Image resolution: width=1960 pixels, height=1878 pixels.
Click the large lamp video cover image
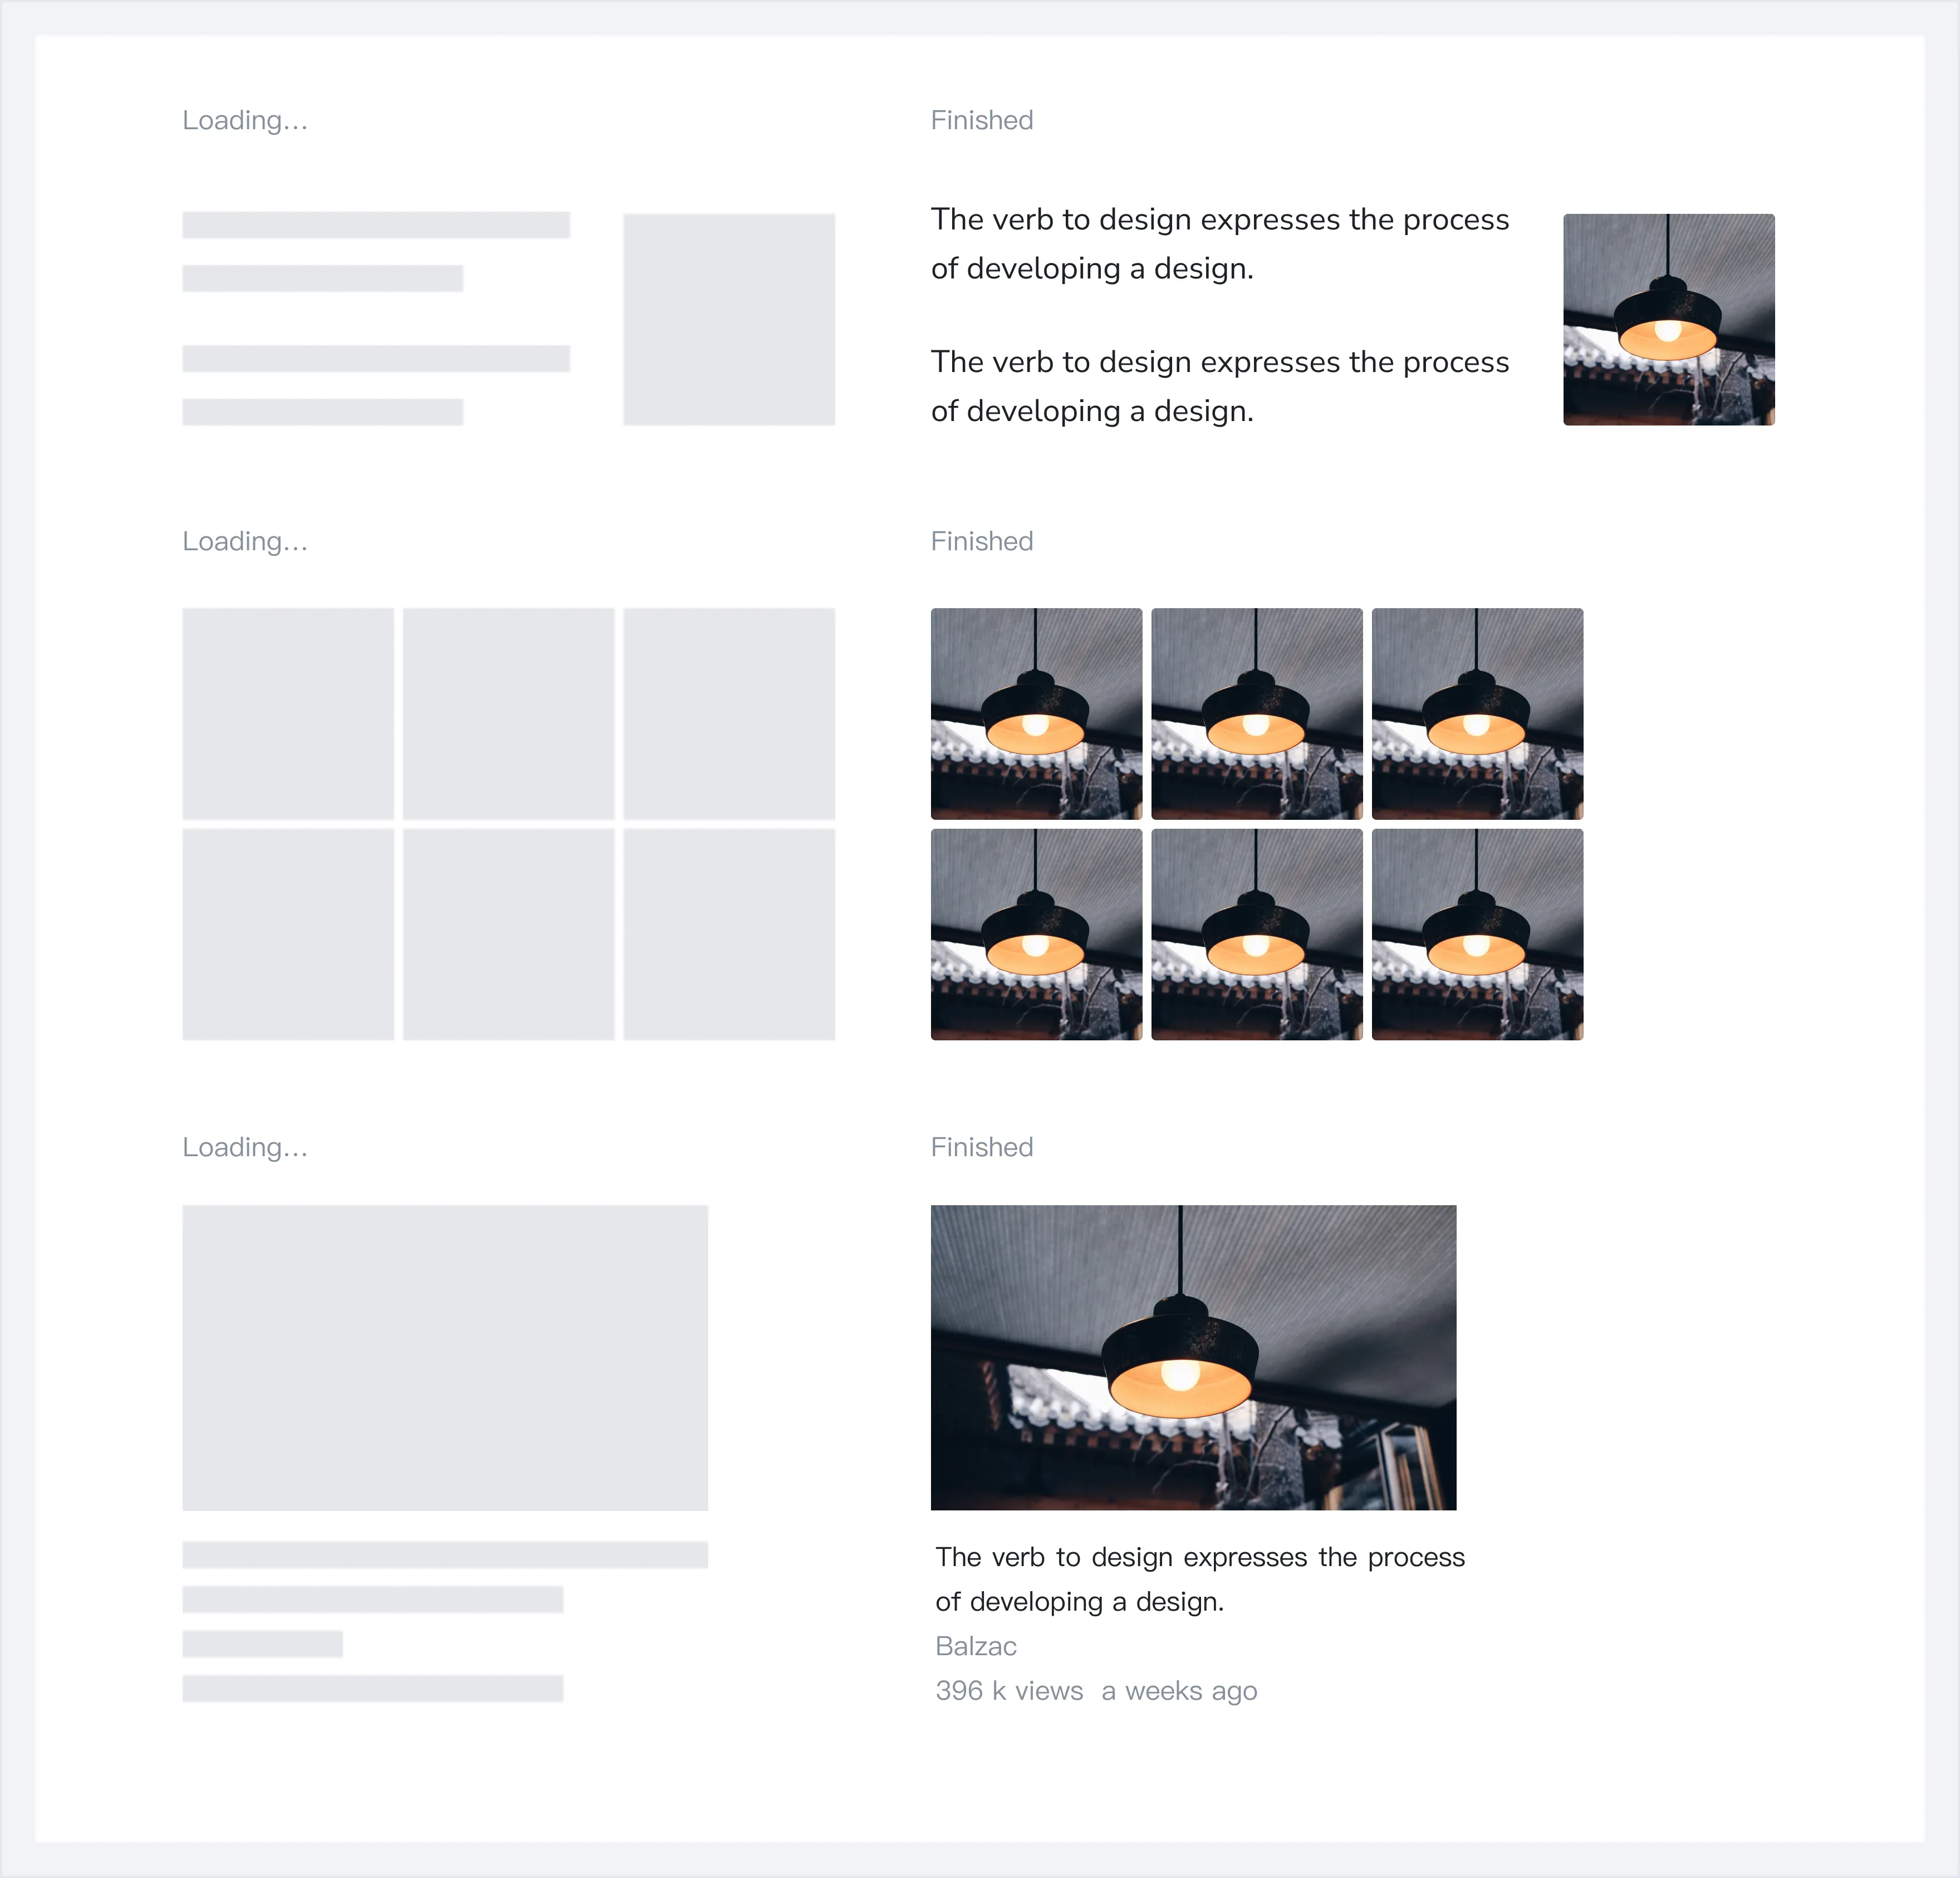(1193, 1357)
